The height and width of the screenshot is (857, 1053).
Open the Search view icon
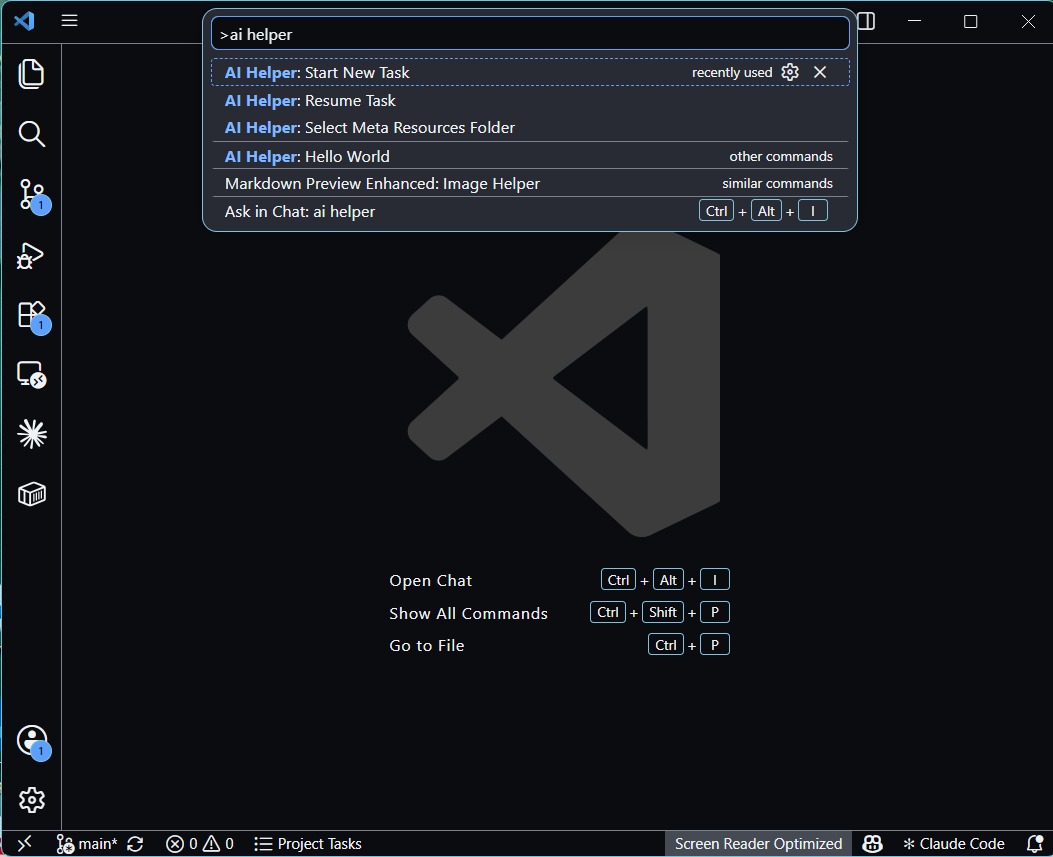click(31, 134)
